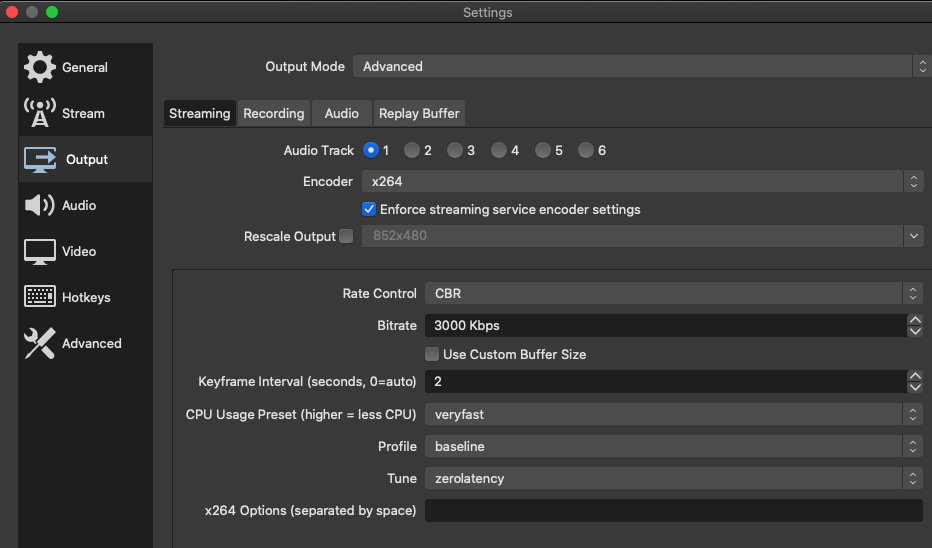
Task: Select audio track 6
Action: [585, 150]
